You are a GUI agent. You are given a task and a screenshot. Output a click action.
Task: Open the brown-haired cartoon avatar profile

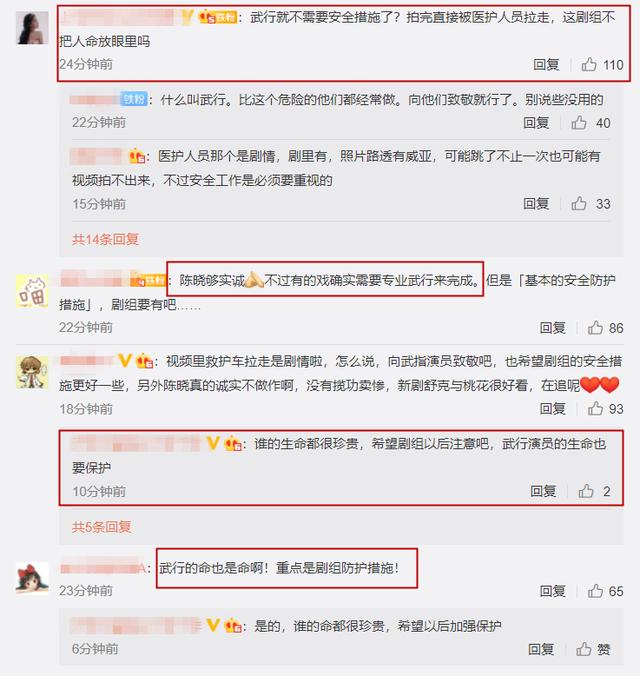click(x=32, y=372)
